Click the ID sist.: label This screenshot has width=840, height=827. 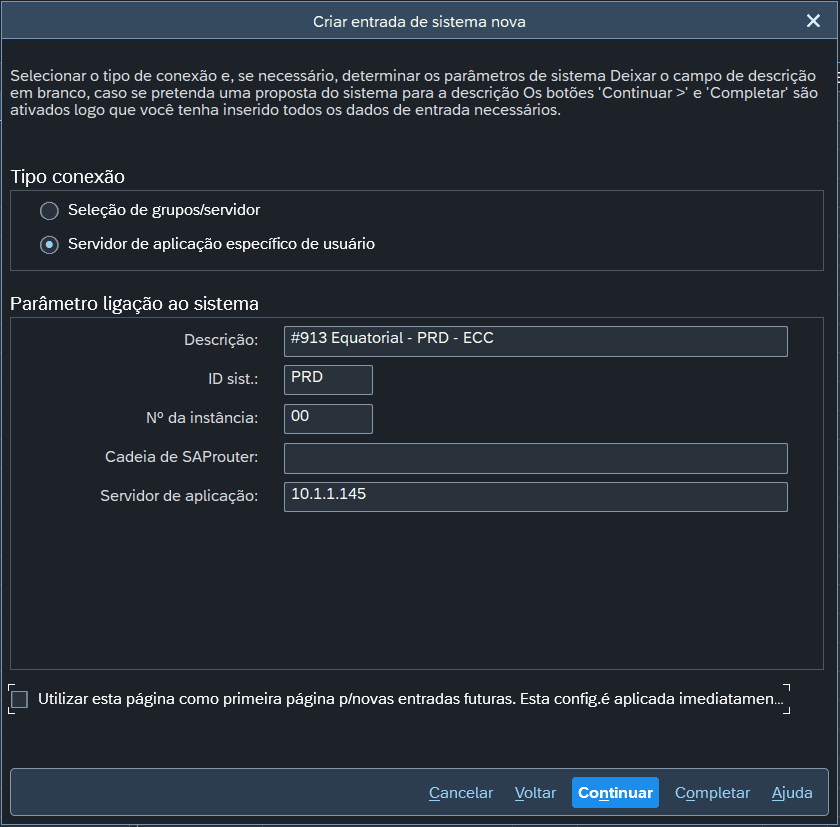tap(233, 379)
